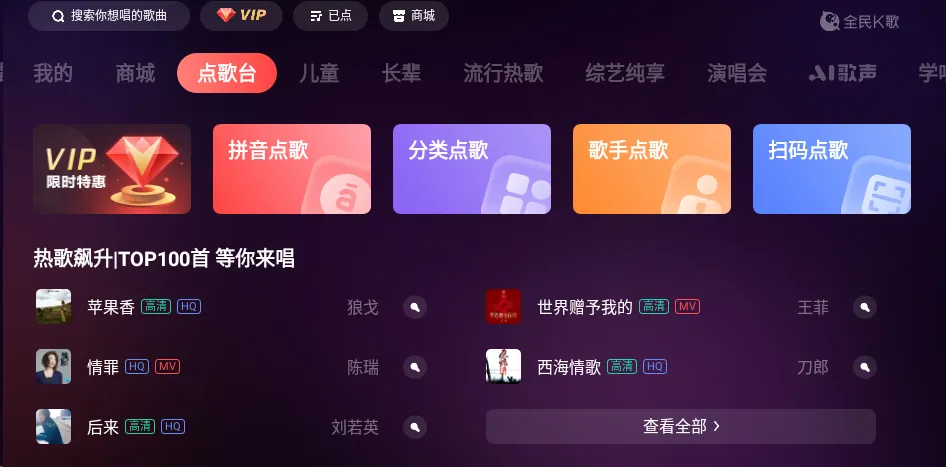
Task: Open the 已点 queued songs list
Action: click(331, 16)
